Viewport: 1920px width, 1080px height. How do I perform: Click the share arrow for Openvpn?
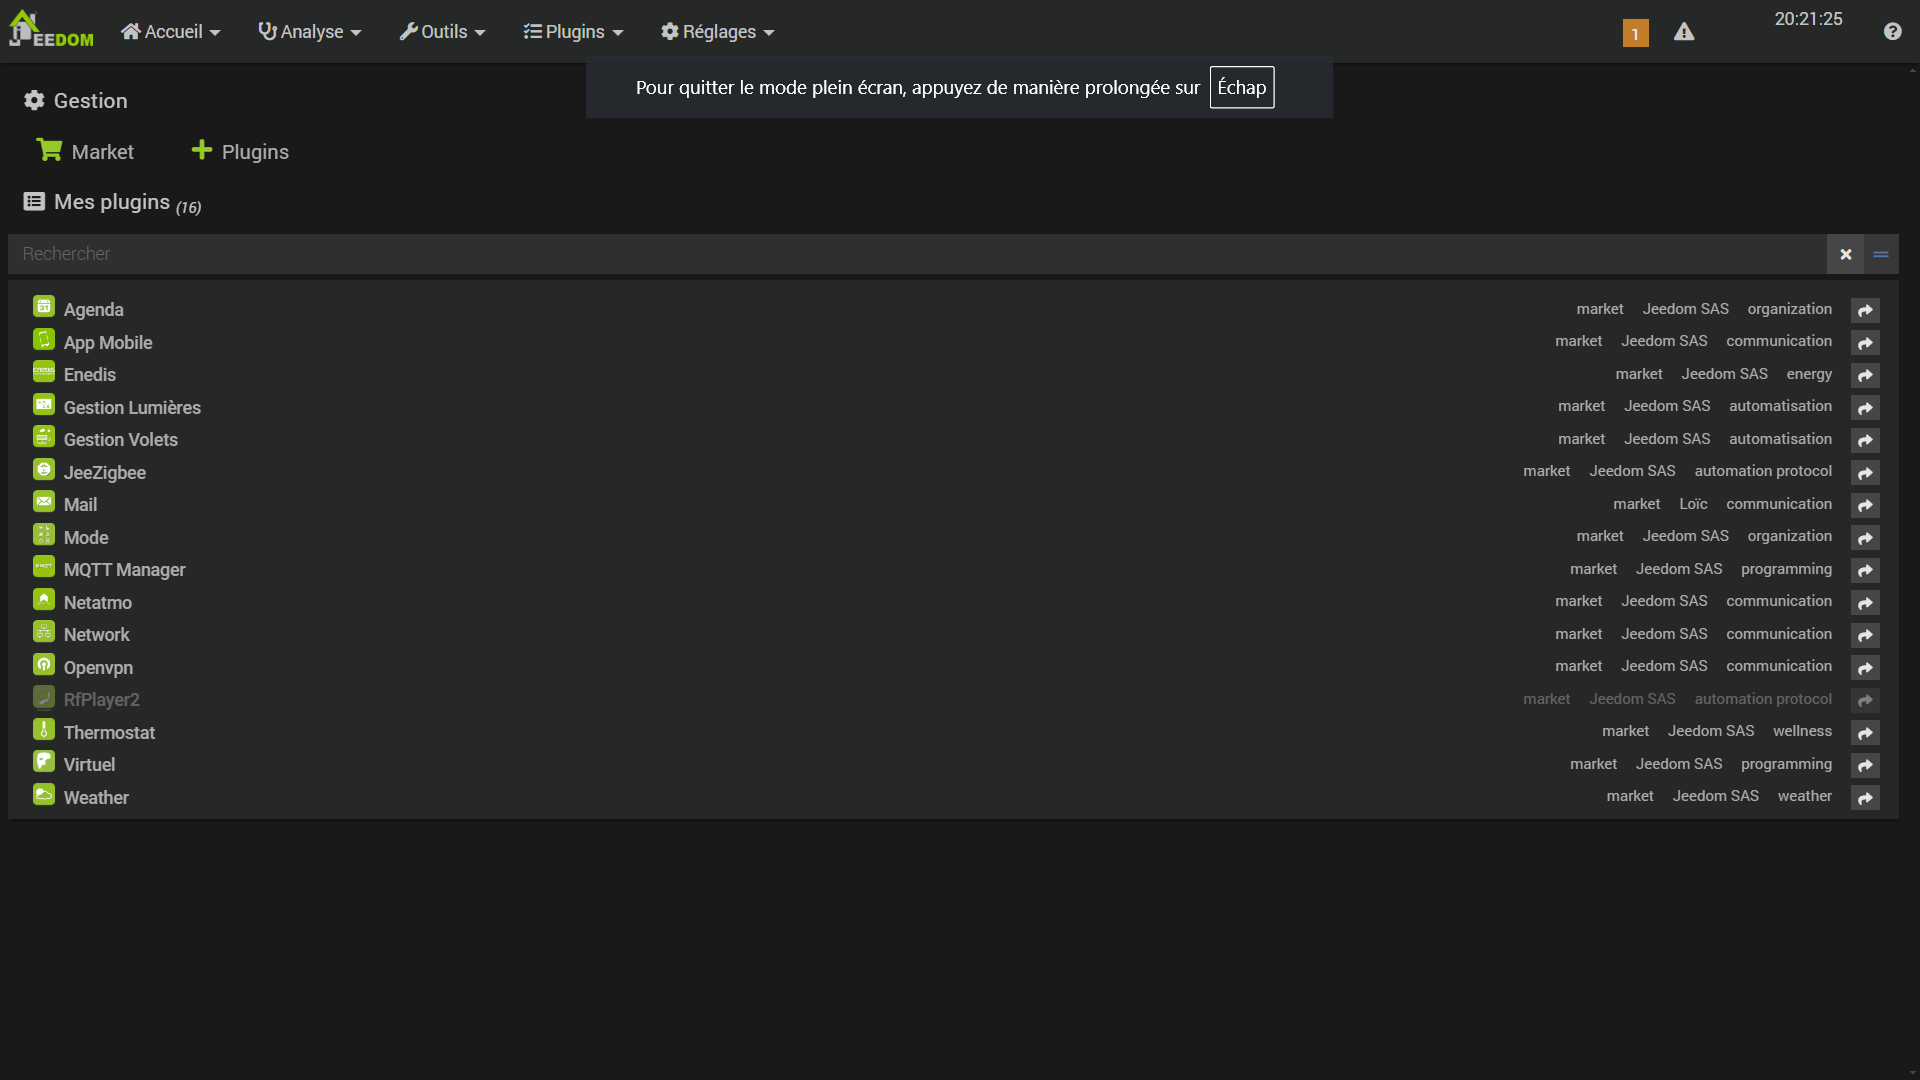point(1865,667)
